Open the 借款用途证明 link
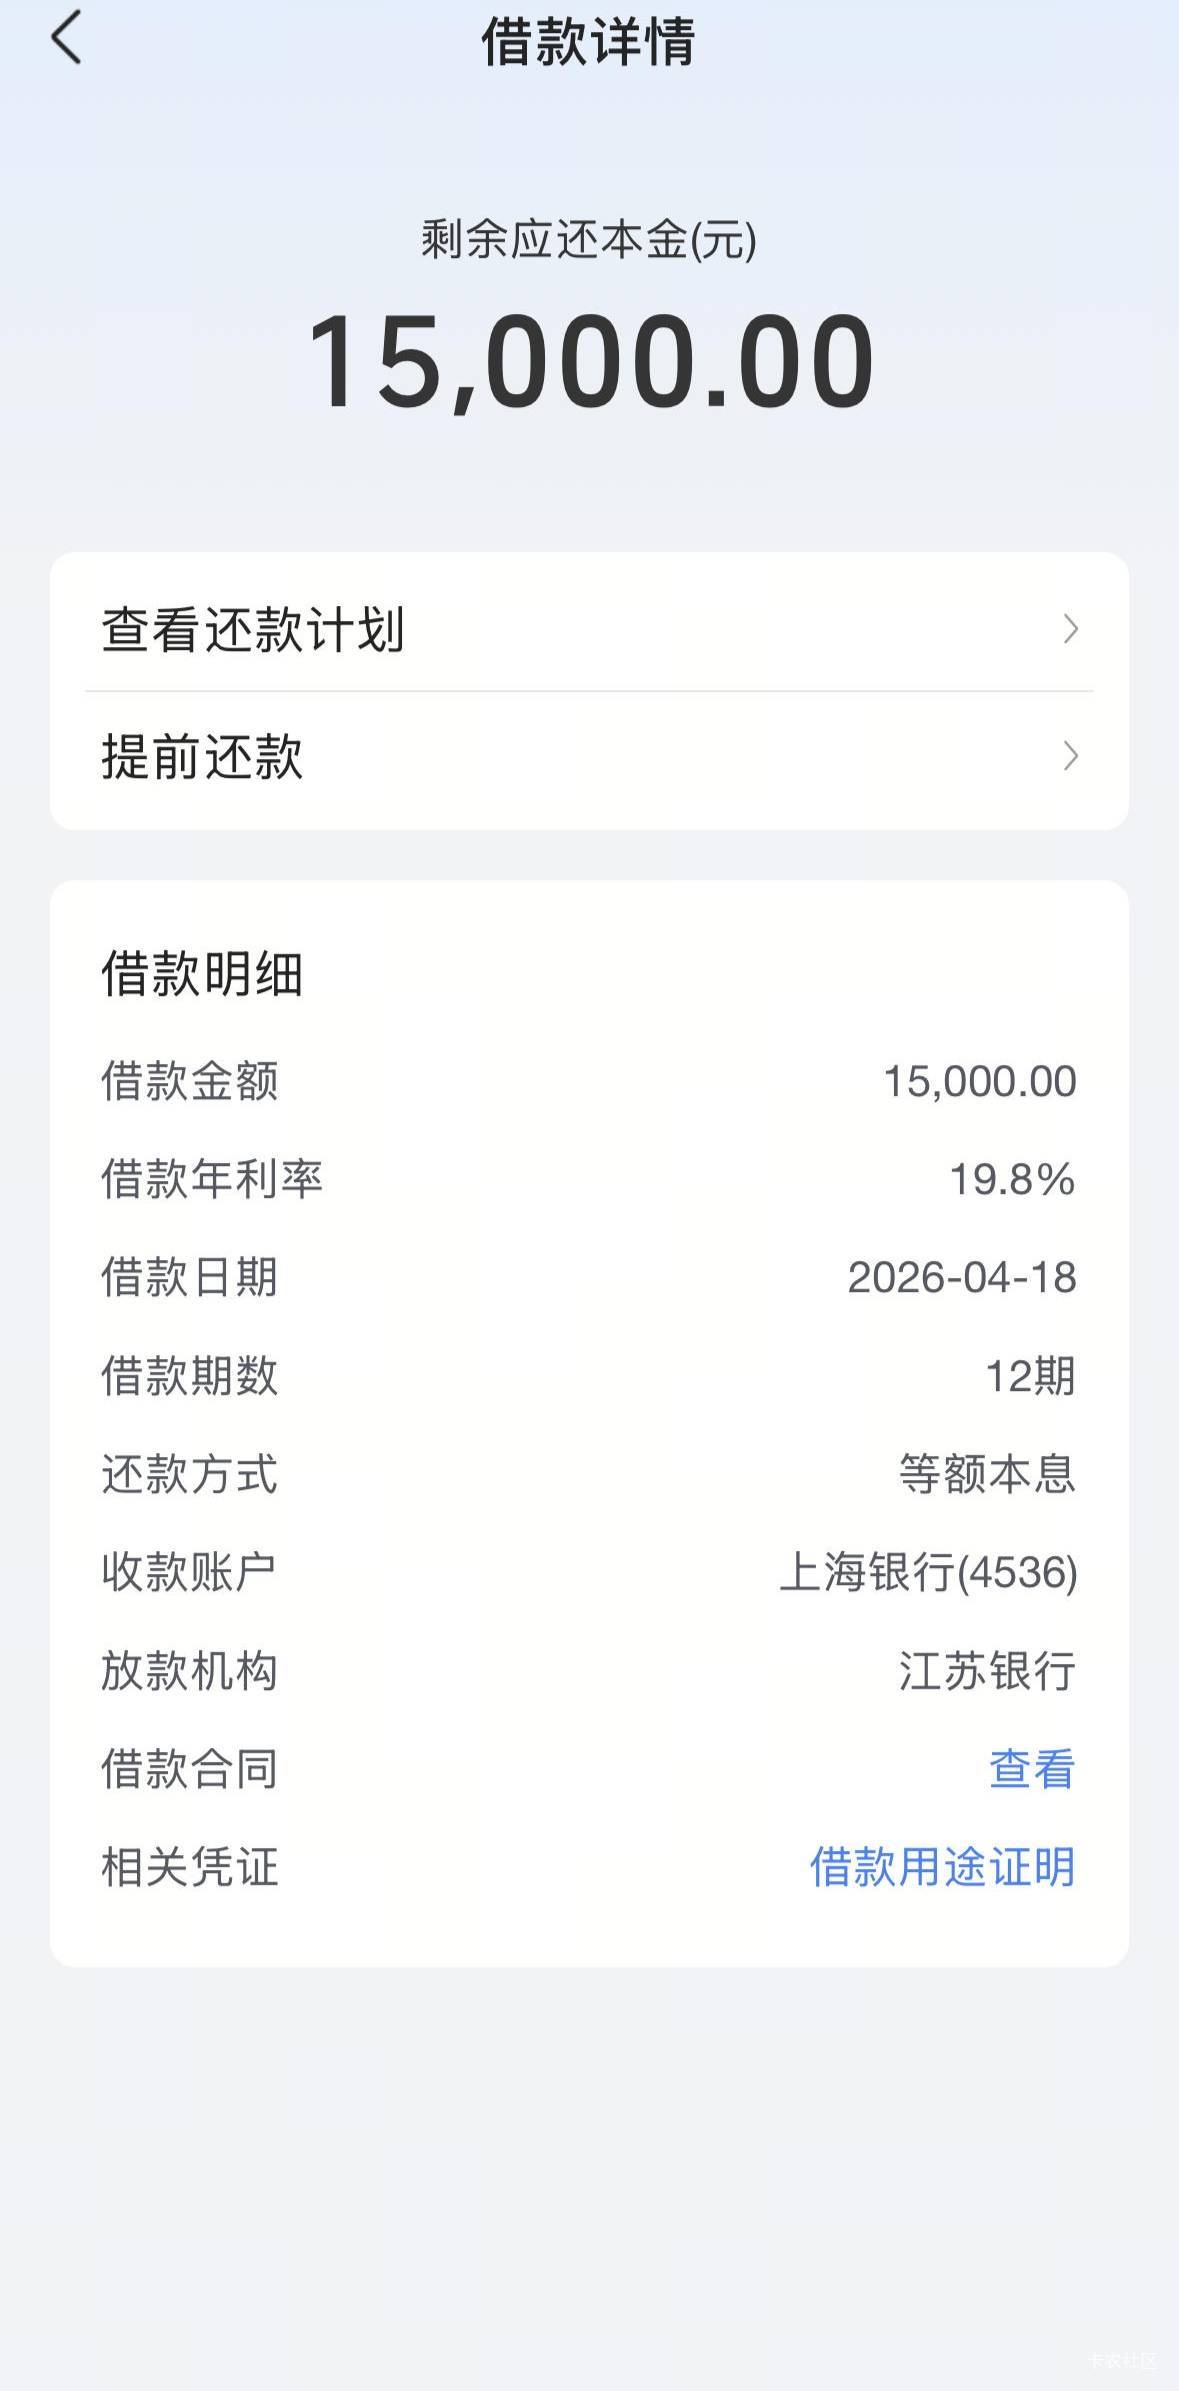This screenshot has width=1179, height=2391. coord(942,1866)
